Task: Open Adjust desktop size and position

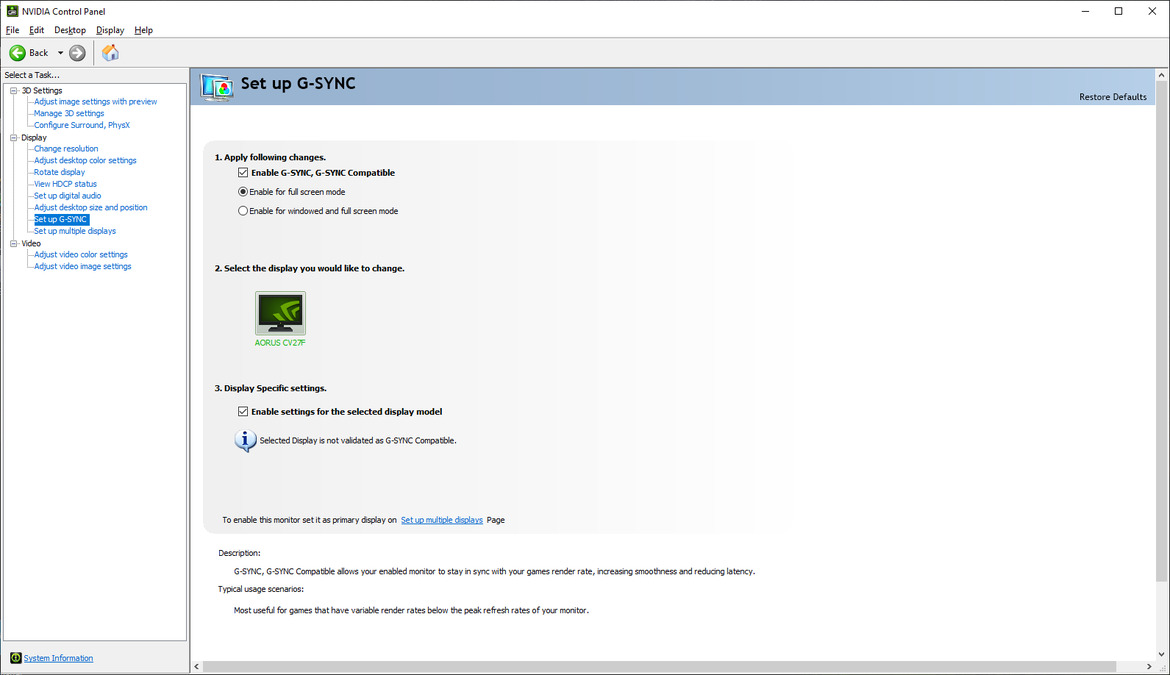Action: pos(90,207)
